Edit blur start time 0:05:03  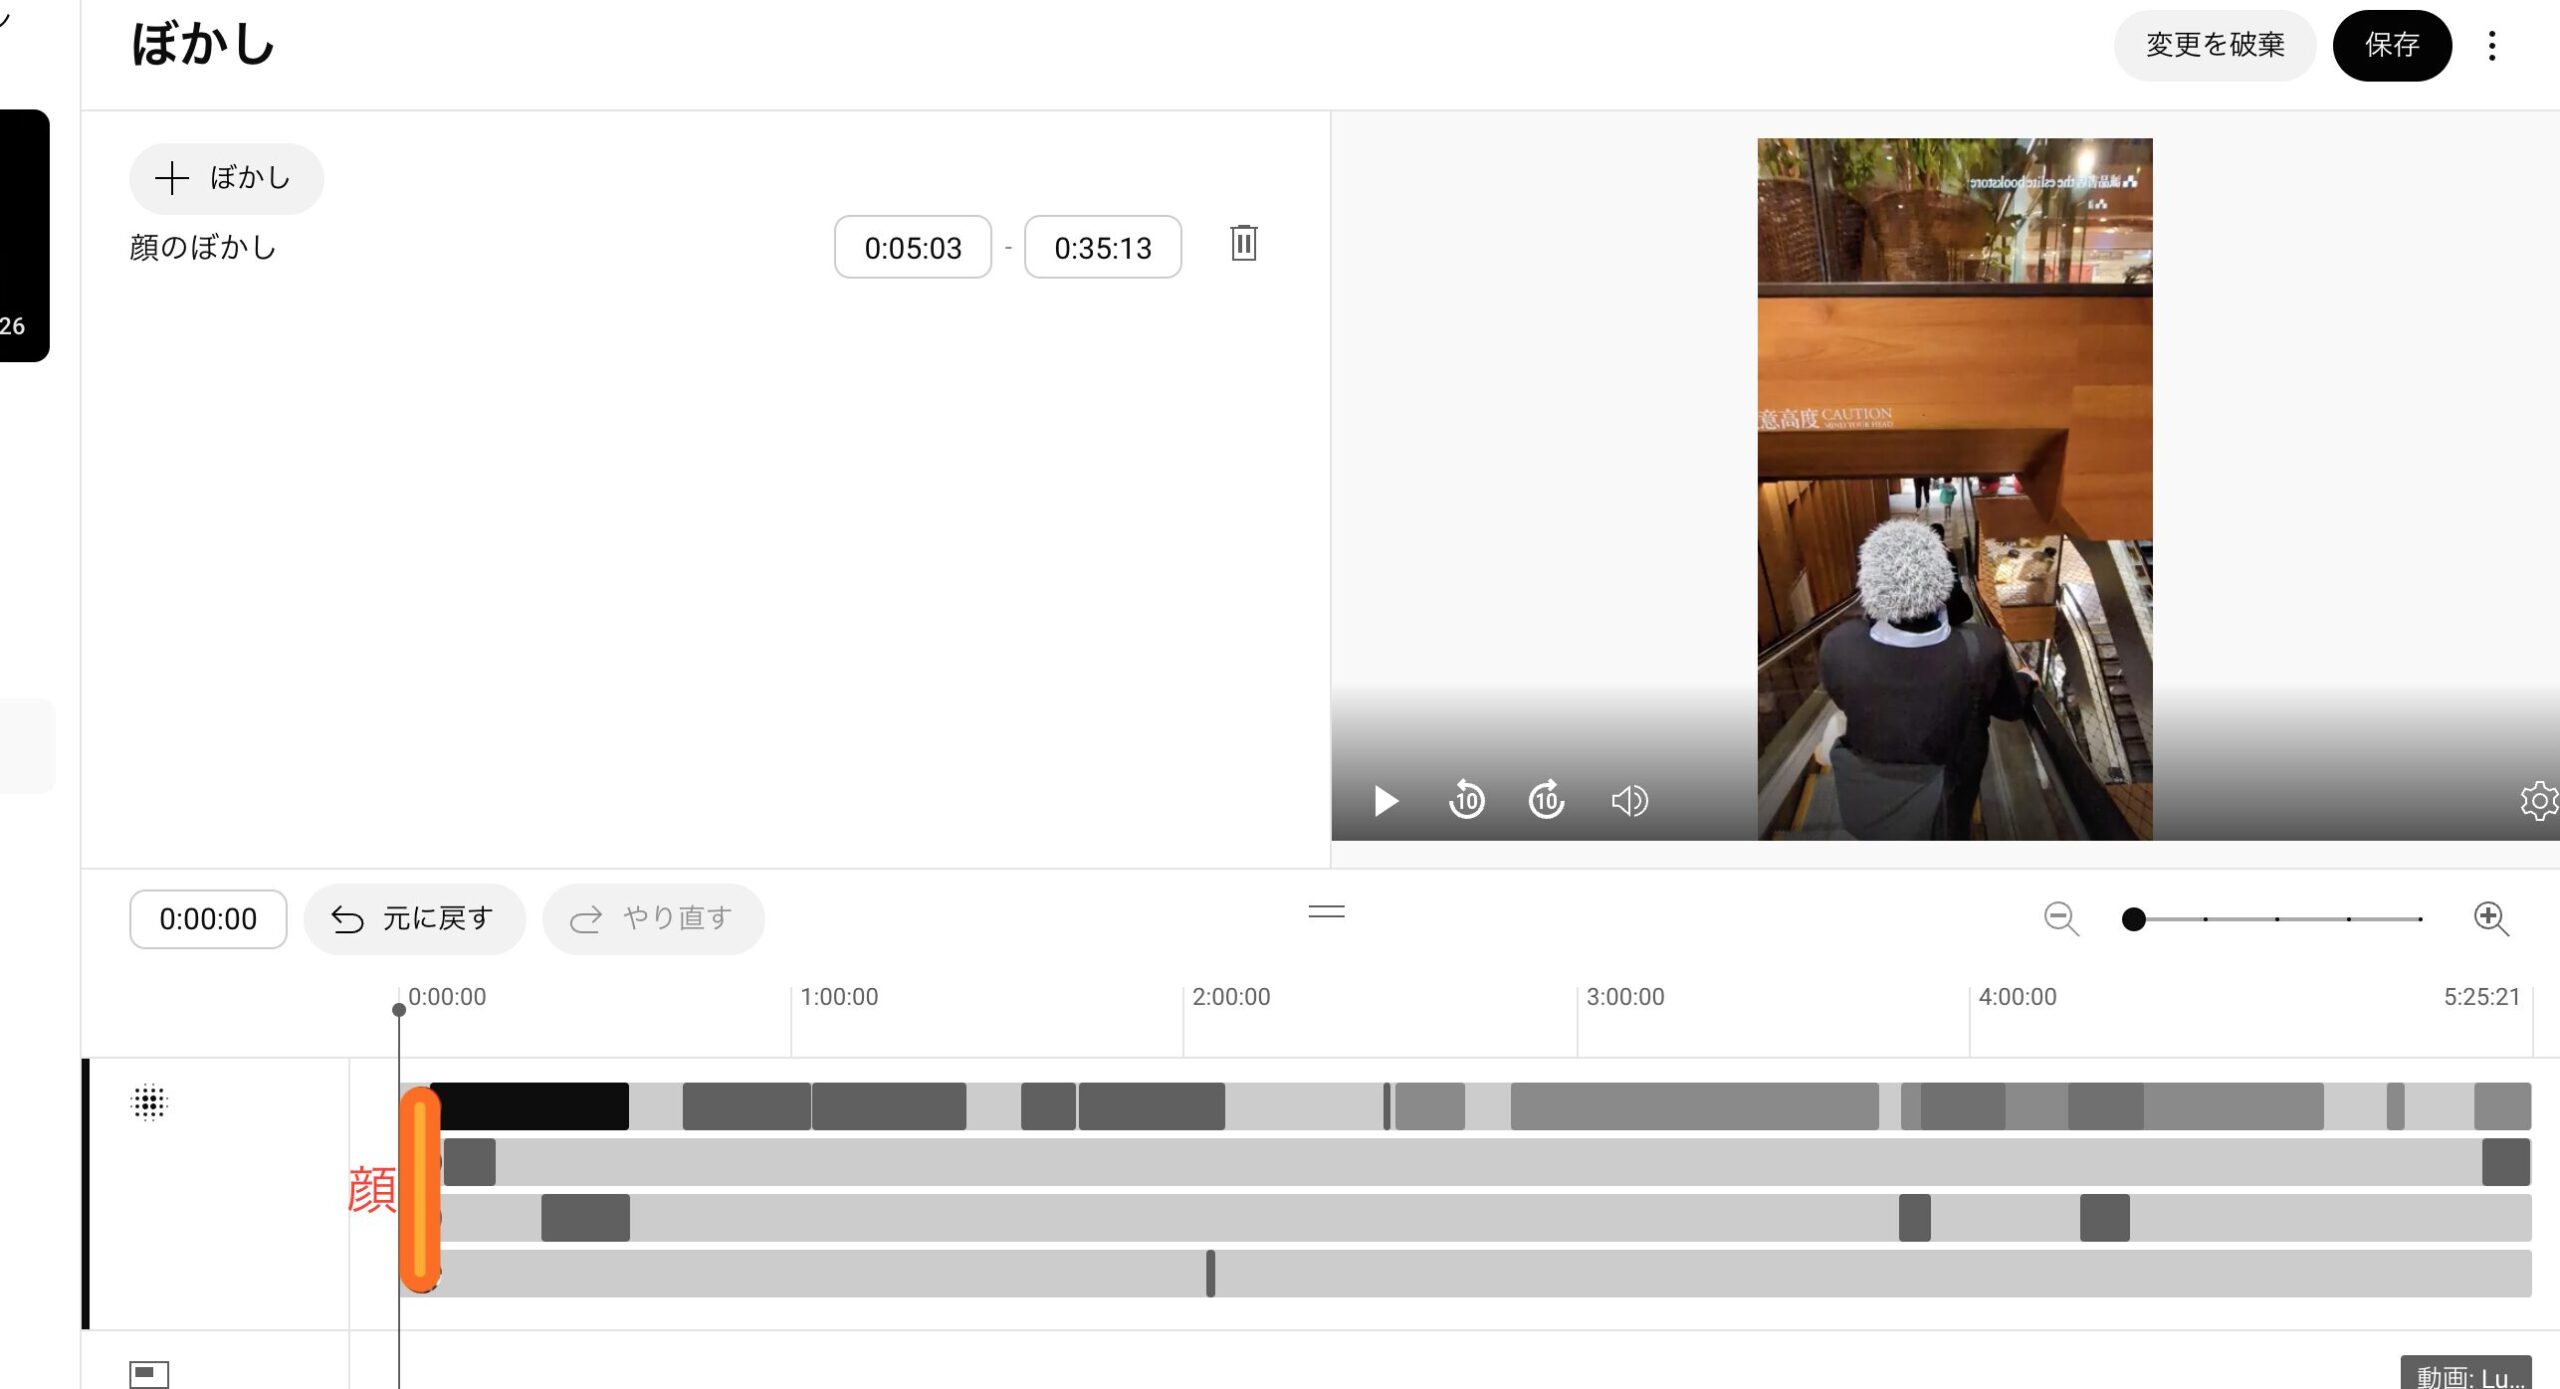[x=912, y=248]
